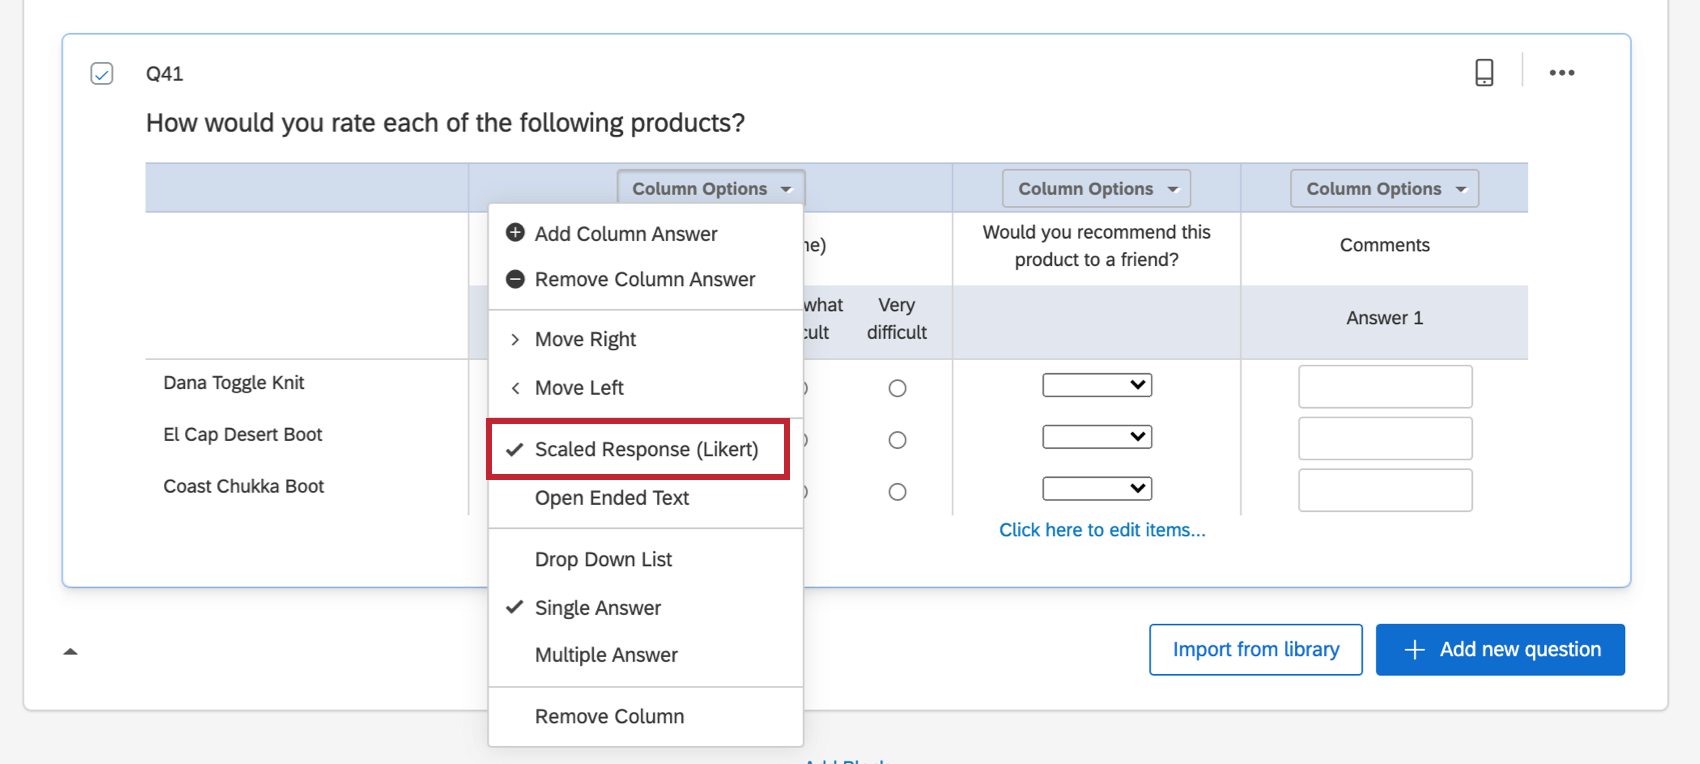Click the Comments text box for Dana Toggle Knit
1700x764 pixels.
1385,386
